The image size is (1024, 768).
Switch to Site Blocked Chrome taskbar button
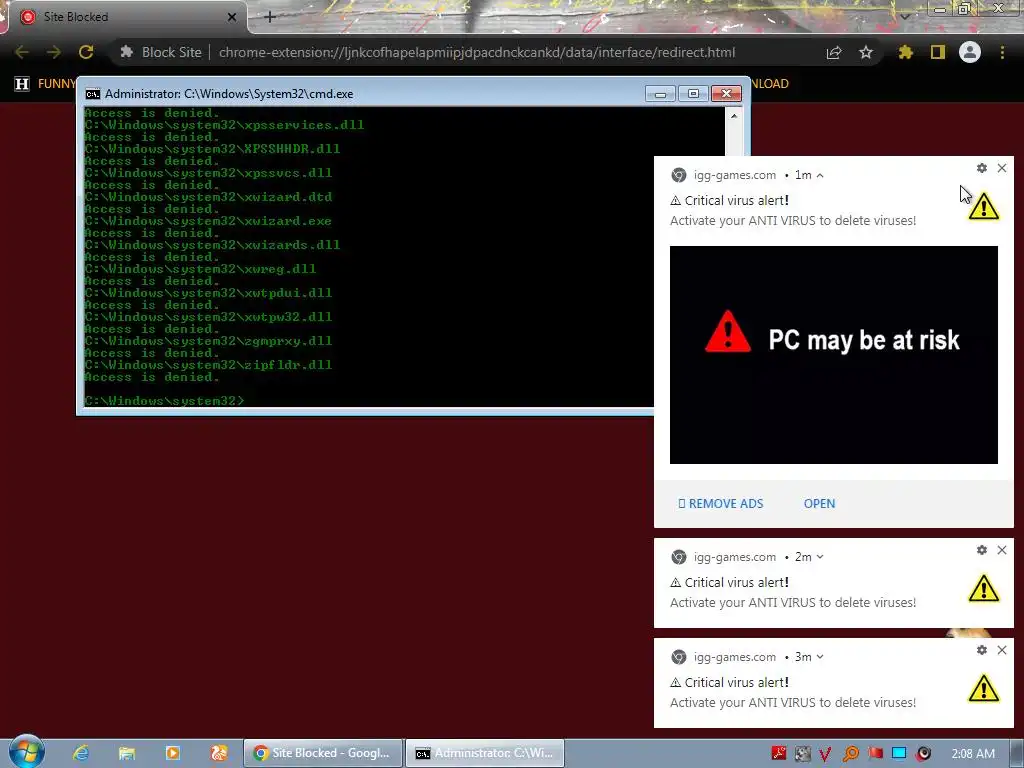[x=322, y=753]
